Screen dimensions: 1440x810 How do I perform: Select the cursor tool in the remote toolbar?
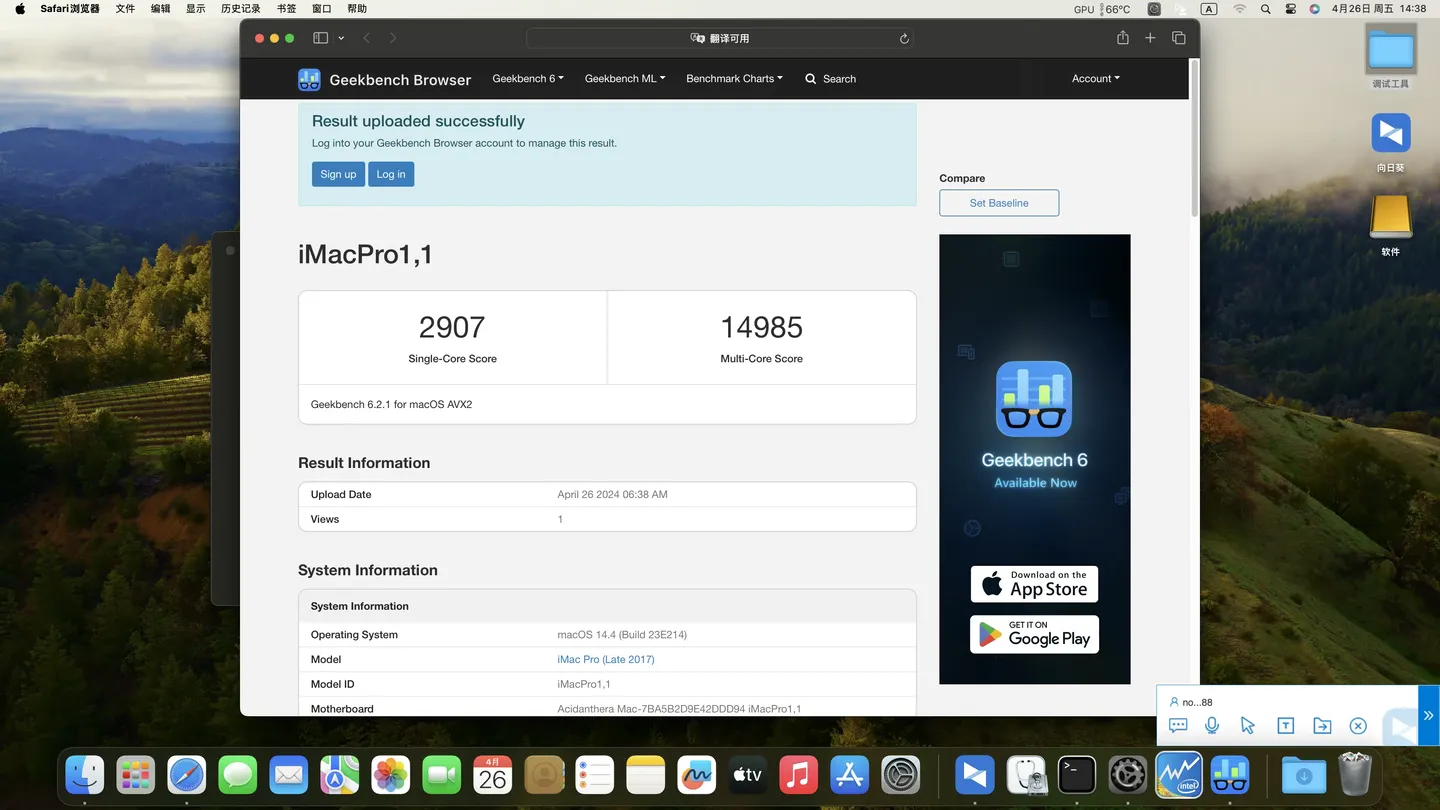point(1248,726)
